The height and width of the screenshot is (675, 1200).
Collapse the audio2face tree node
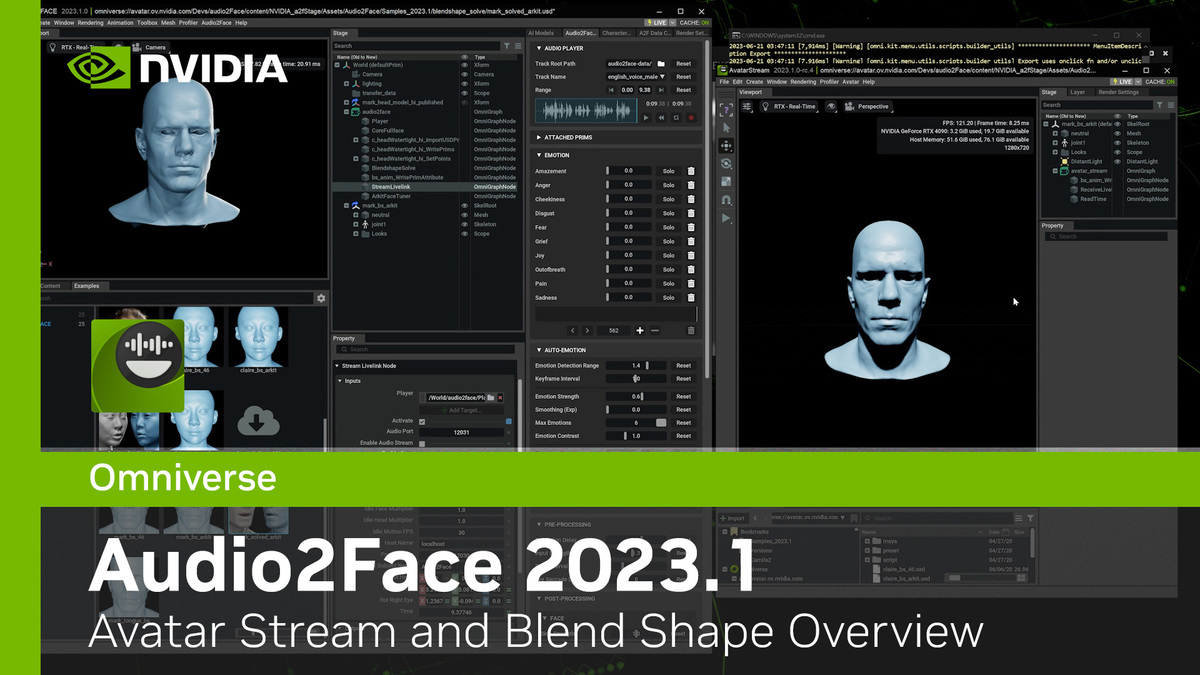click(x=346, y=112)
